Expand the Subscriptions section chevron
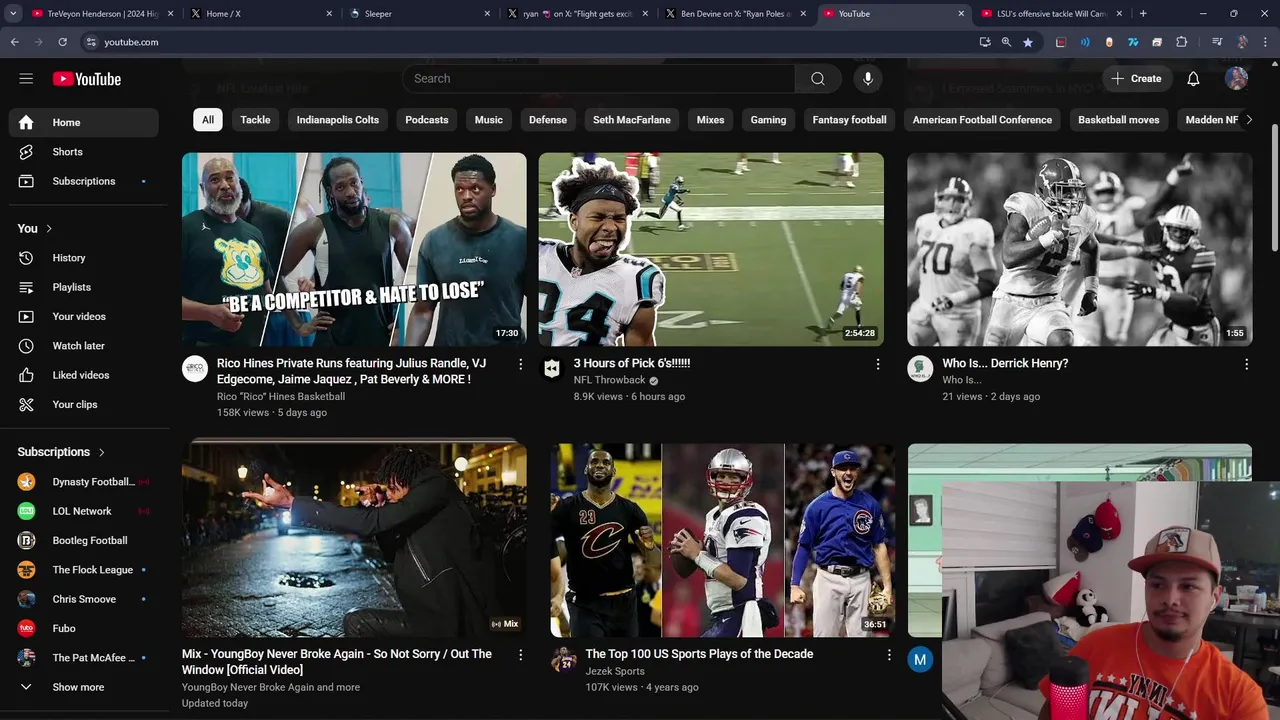The height and width of the screenshot is (720, 1280). pos(101,452)
